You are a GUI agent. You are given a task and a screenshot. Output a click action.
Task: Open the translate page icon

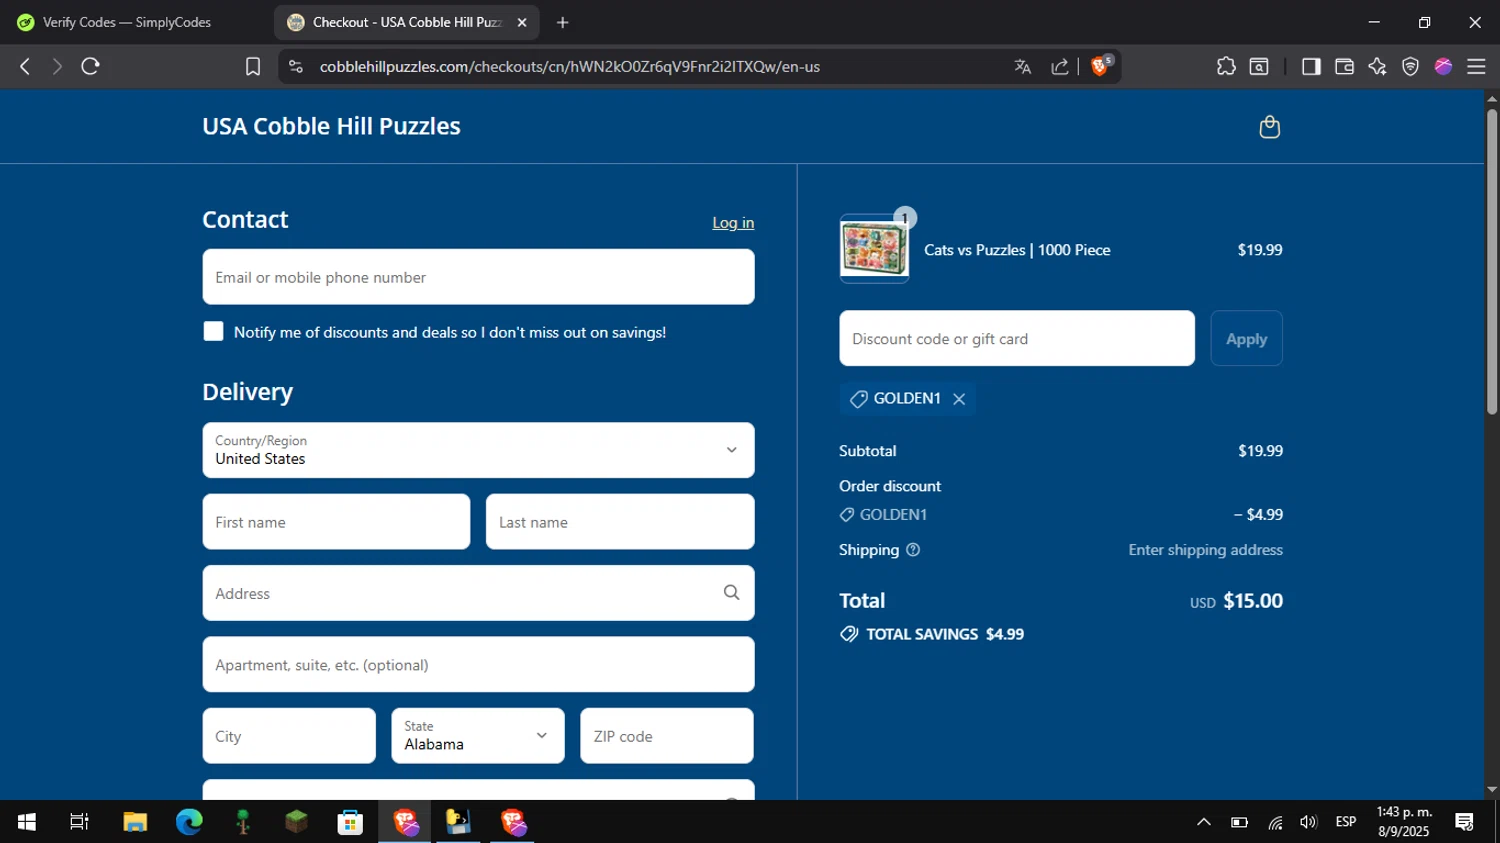1022,66
